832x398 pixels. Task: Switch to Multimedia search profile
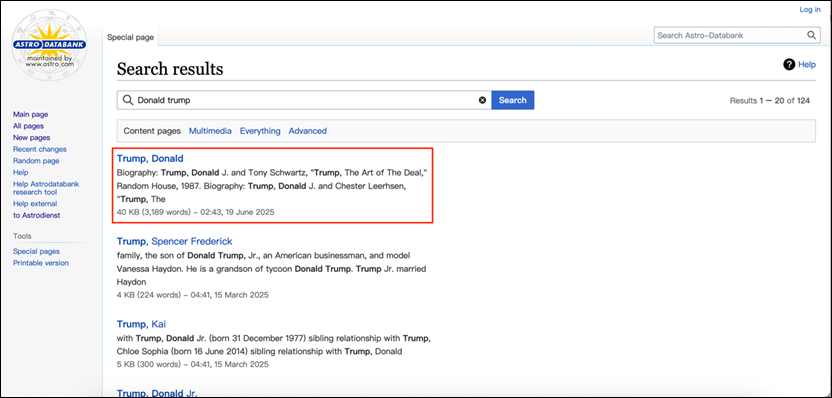(x=210, y=131)
